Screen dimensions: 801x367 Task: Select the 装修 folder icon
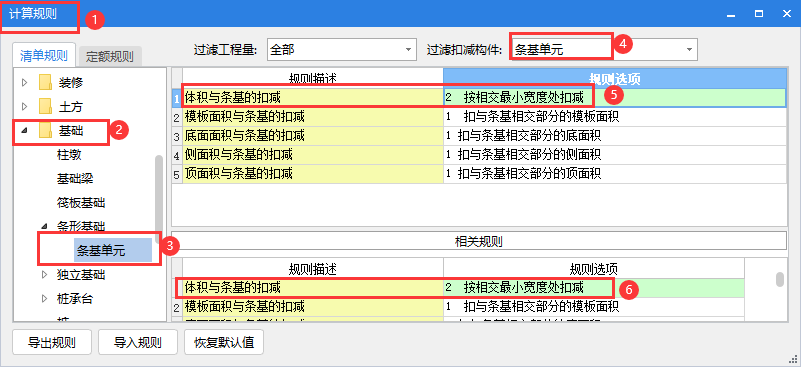[46, 82]
